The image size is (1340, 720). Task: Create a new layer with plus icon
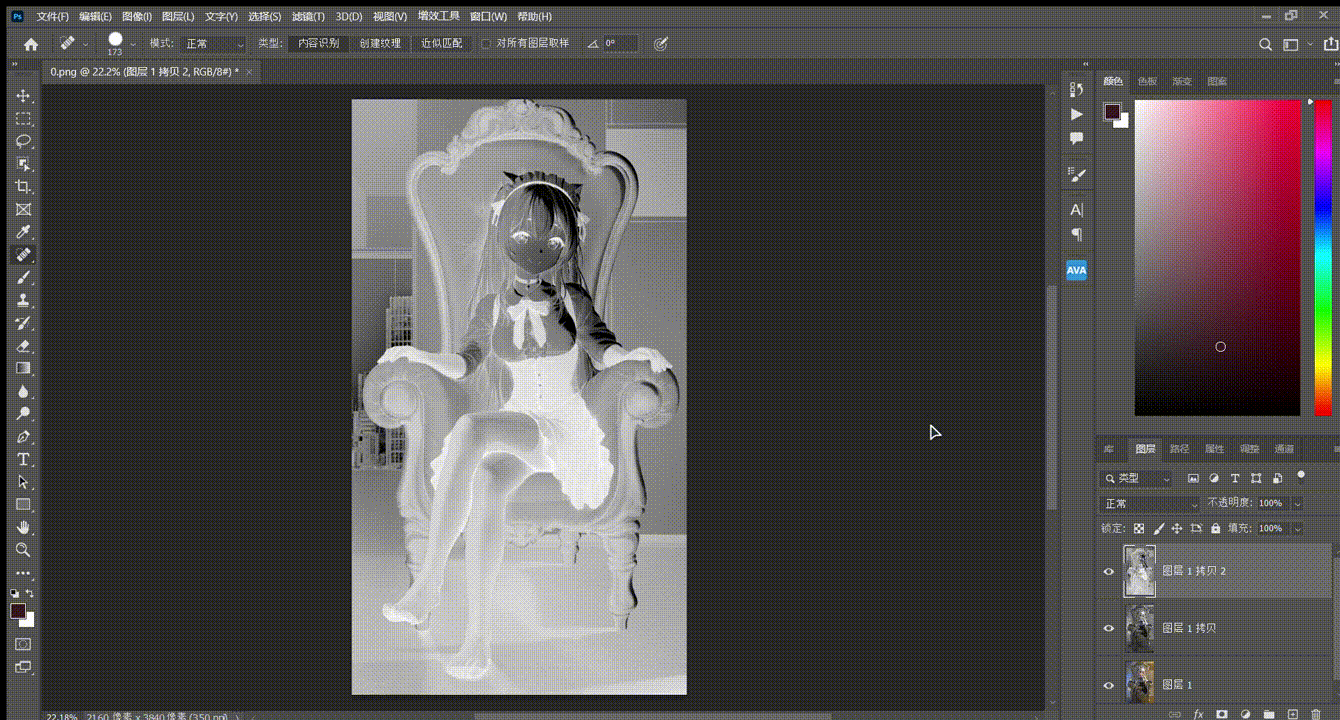tap(1293, 714)
